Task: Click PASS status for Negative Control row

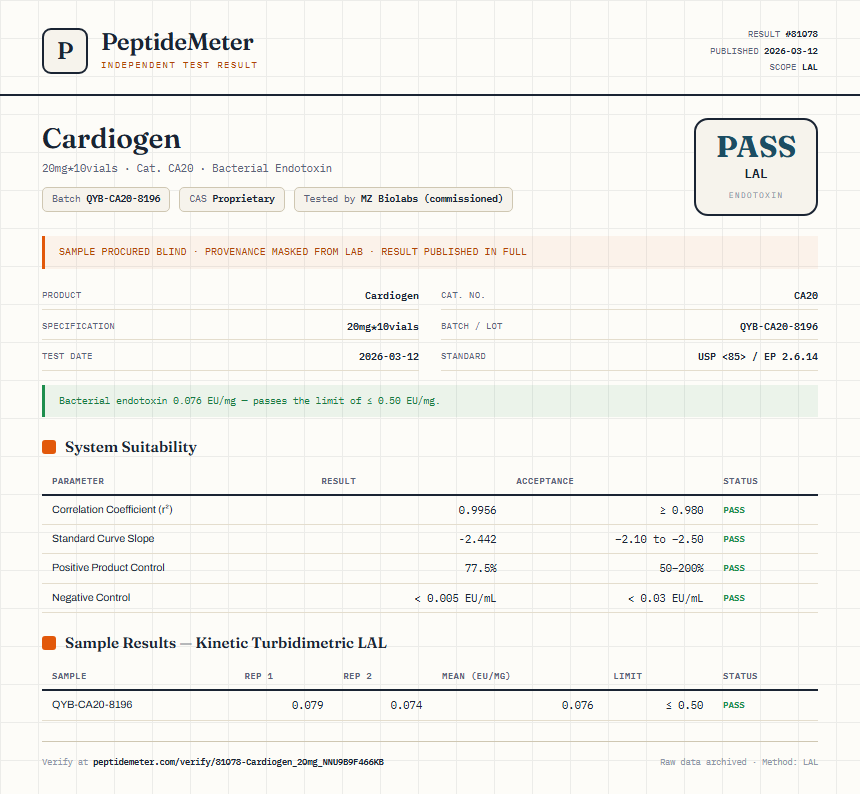Action: tap(734, 598)
